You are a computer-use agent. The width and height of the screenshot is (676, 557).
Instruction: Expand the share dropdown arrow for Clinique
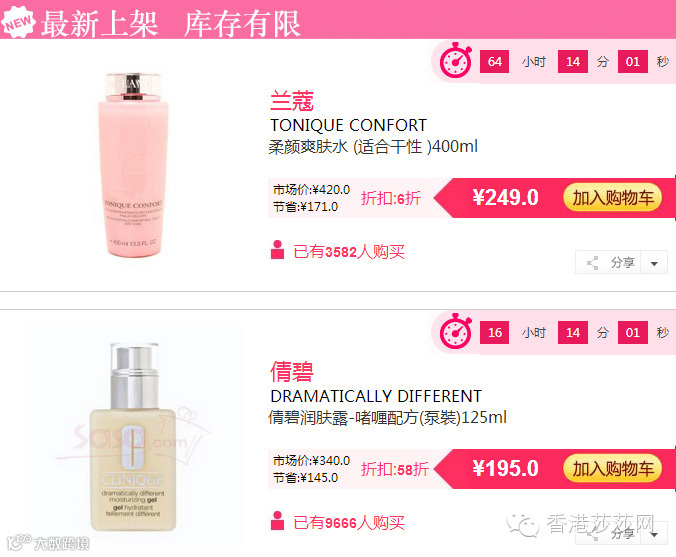coord(654,535)
